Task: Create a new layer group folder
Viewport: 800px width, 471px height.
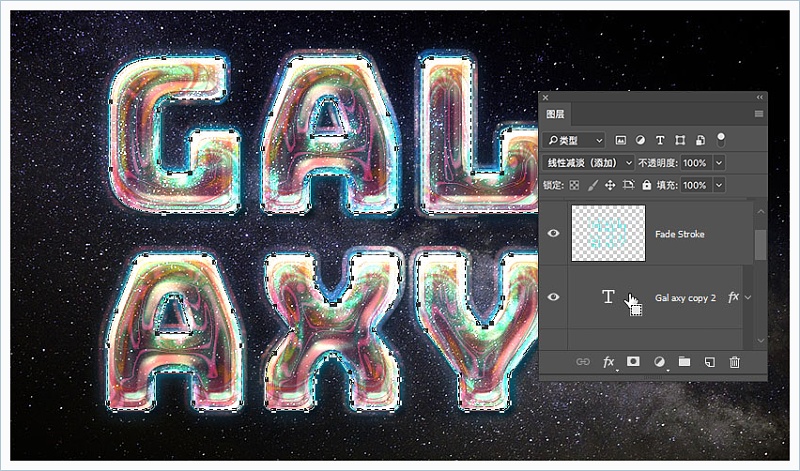Action: click(x=685, y=362)
